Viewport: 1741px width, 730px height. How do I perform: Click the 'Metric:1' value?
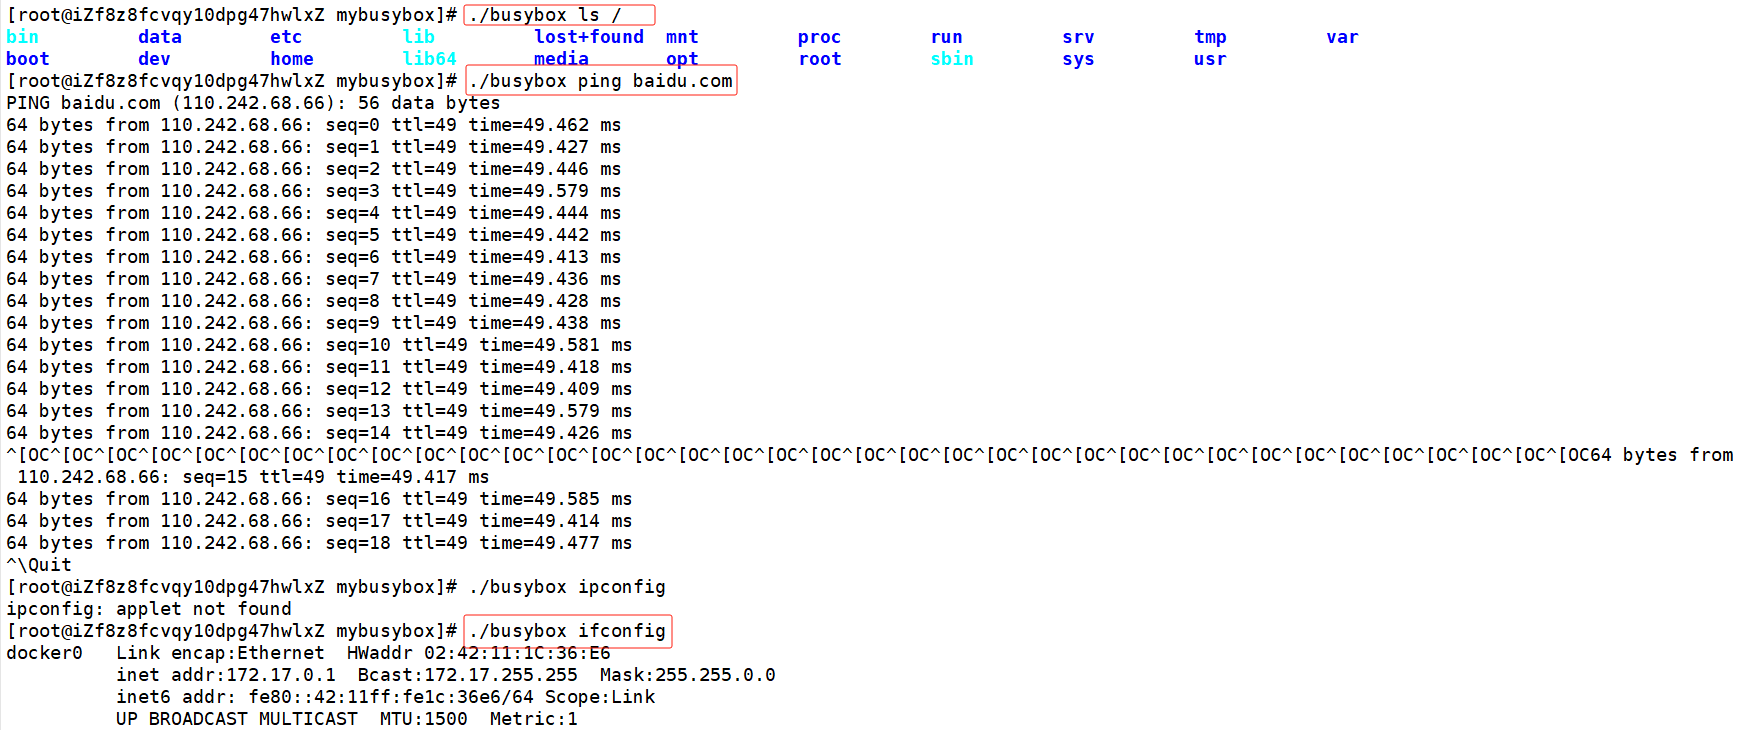click(x=534, y=719)
